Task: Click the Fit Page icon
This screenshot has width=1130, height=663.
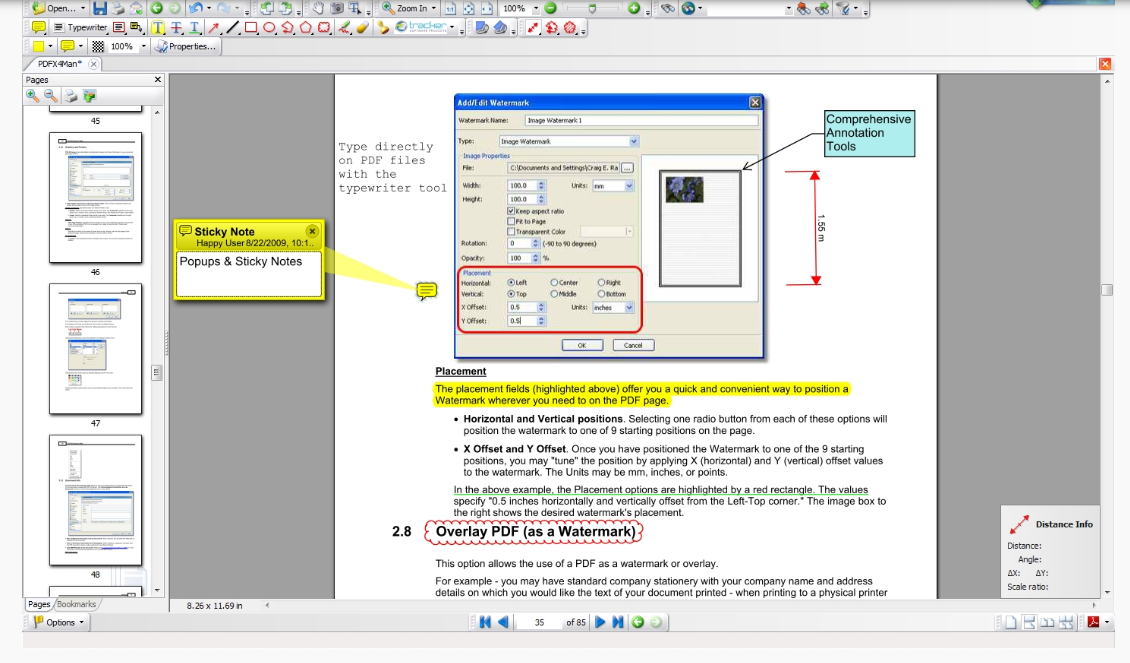Action: (x=468, y=9)
